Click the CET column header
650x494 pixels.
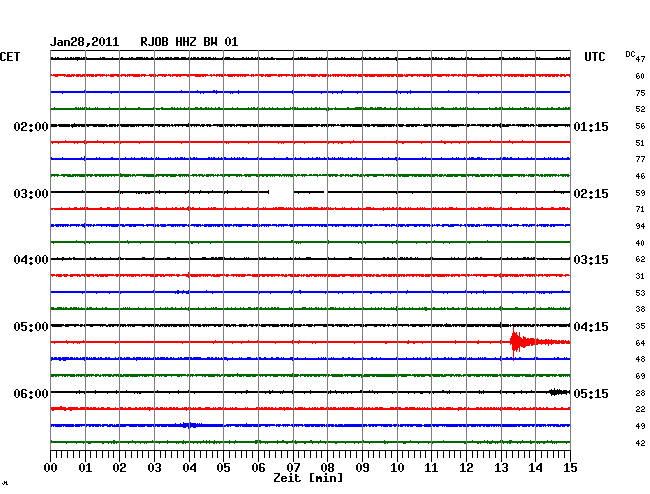click(10, 57)
